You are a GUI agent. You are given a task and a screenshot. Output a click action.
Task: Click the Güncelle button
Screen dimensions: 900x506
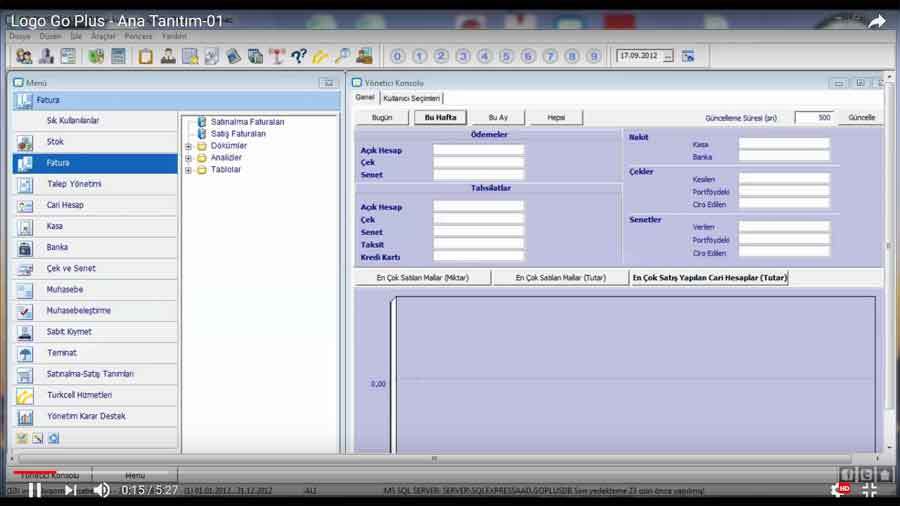click(x=862, y=118)
